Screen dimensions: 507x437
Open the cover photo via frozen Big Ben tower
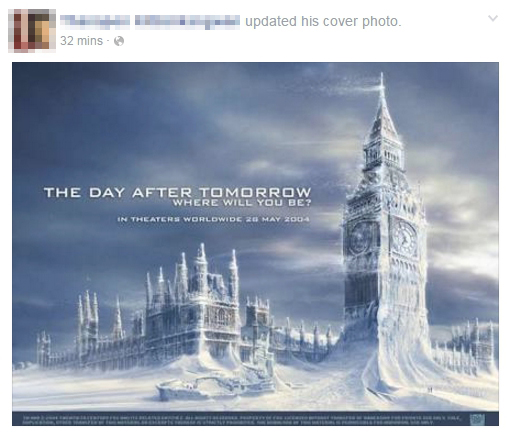coord(385,233)
